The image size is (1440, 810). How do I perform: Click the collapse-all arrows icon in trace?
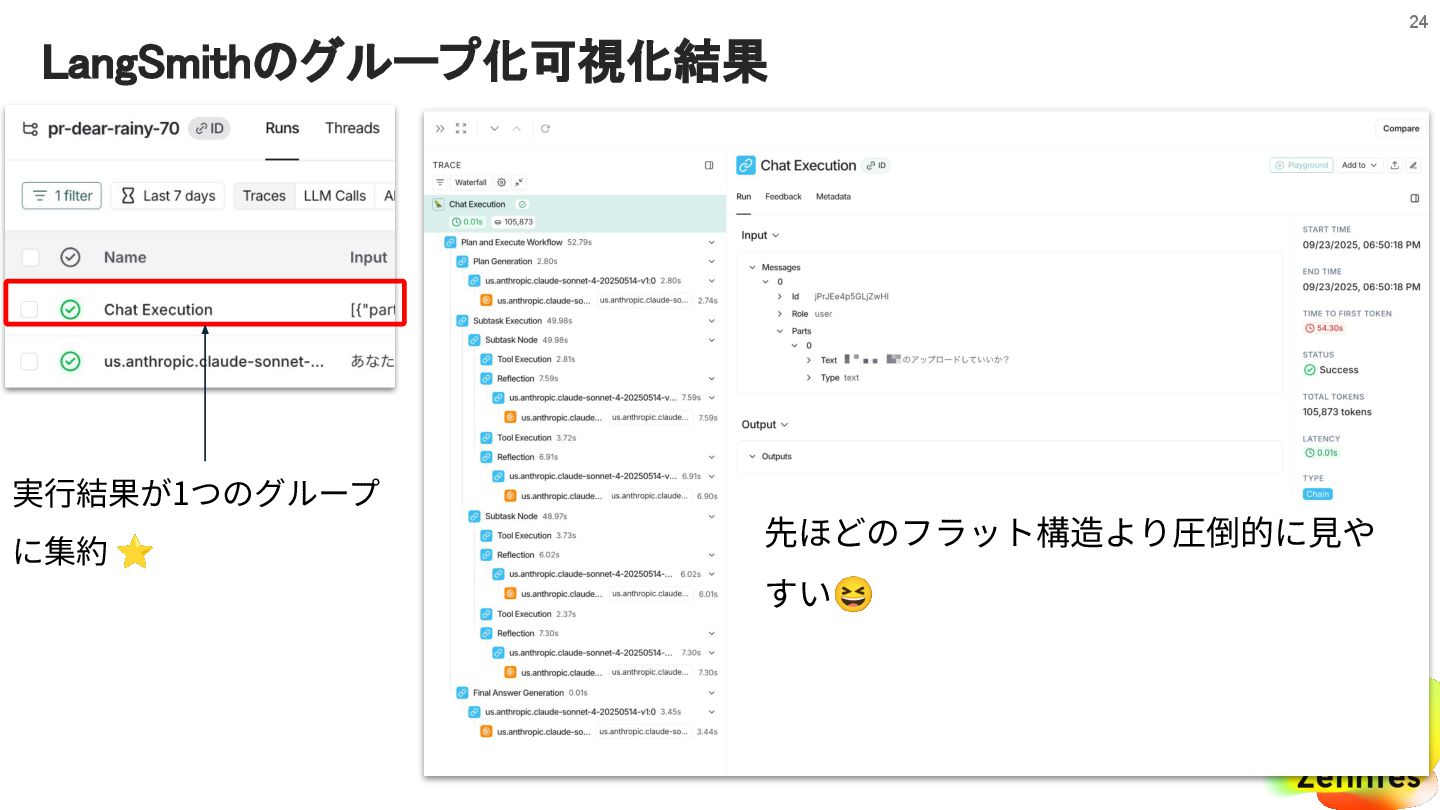tap(519, 183)
